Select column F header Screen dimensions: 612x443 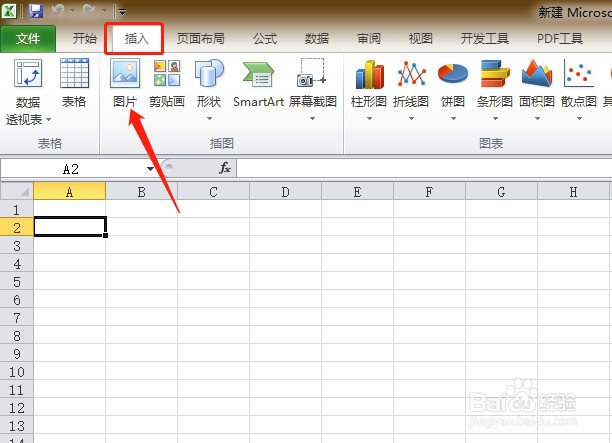[x=429, y=191]
